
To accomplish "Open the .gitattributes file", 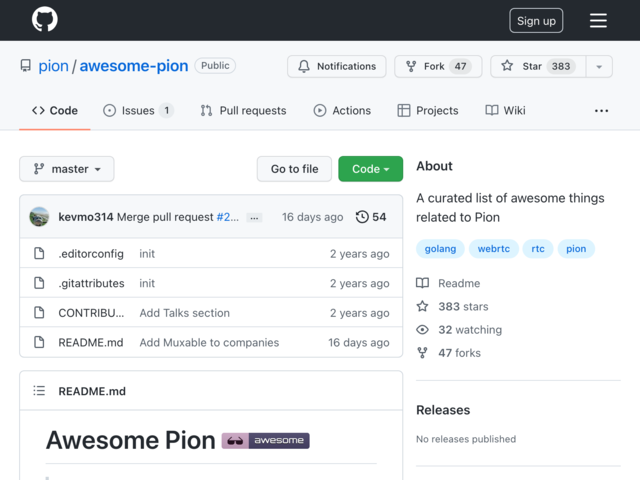I will pyautogui.click(x=91, y=283).
